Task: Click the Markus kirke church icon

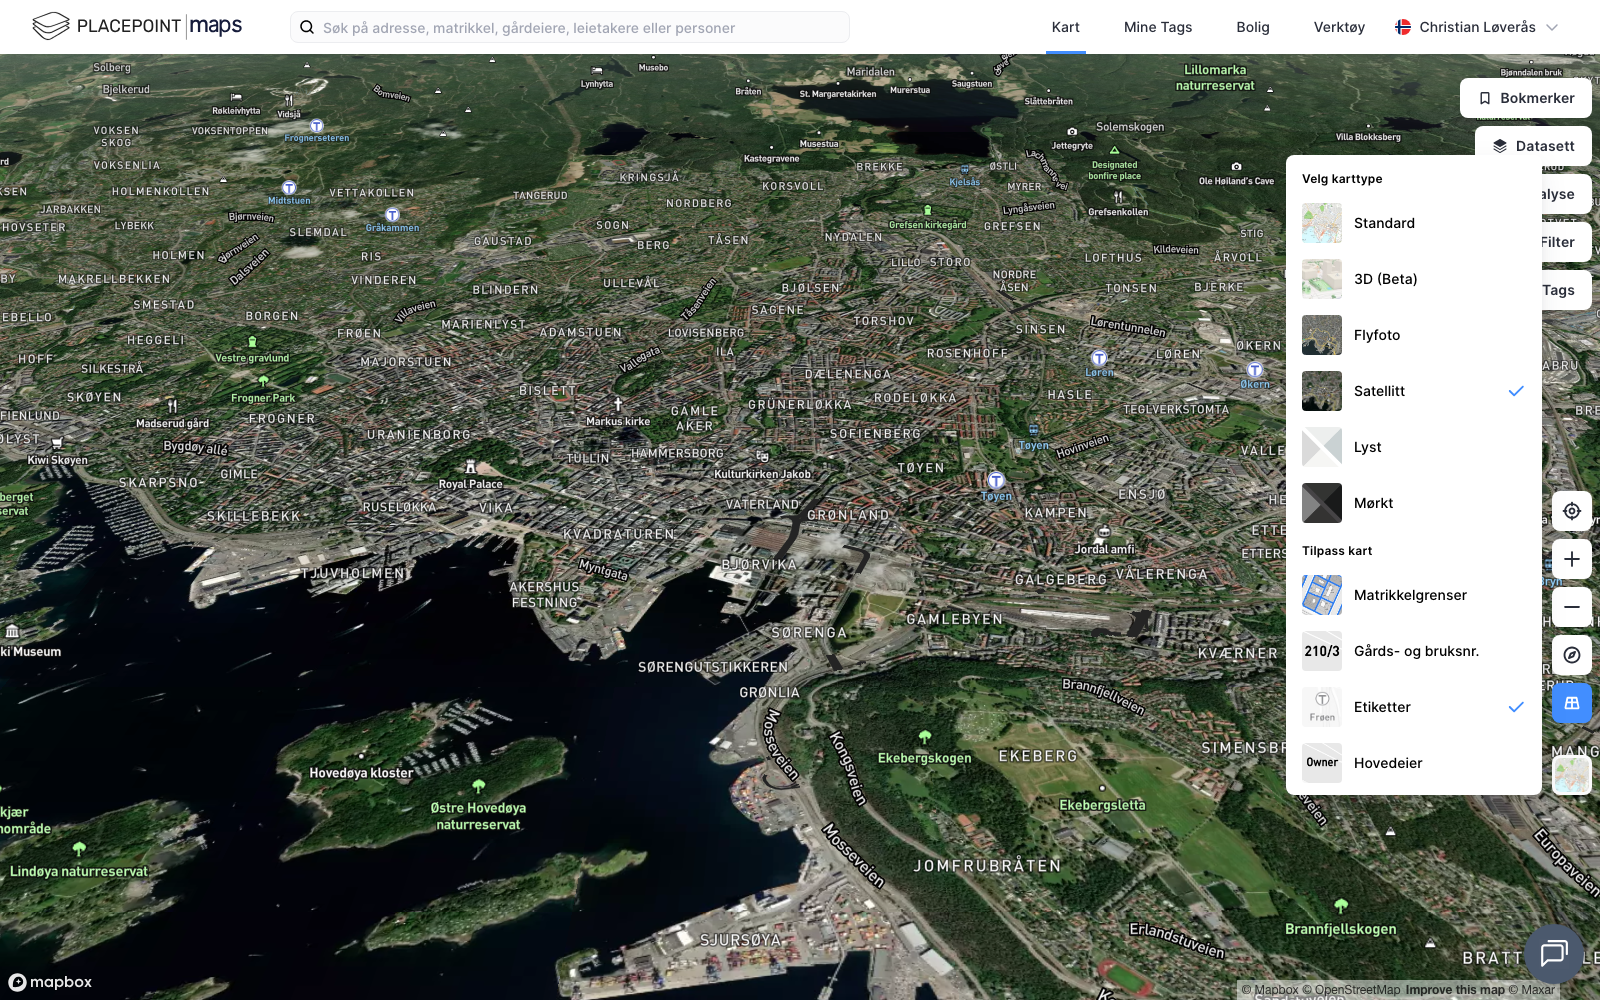Action: [x=618, y=405]
